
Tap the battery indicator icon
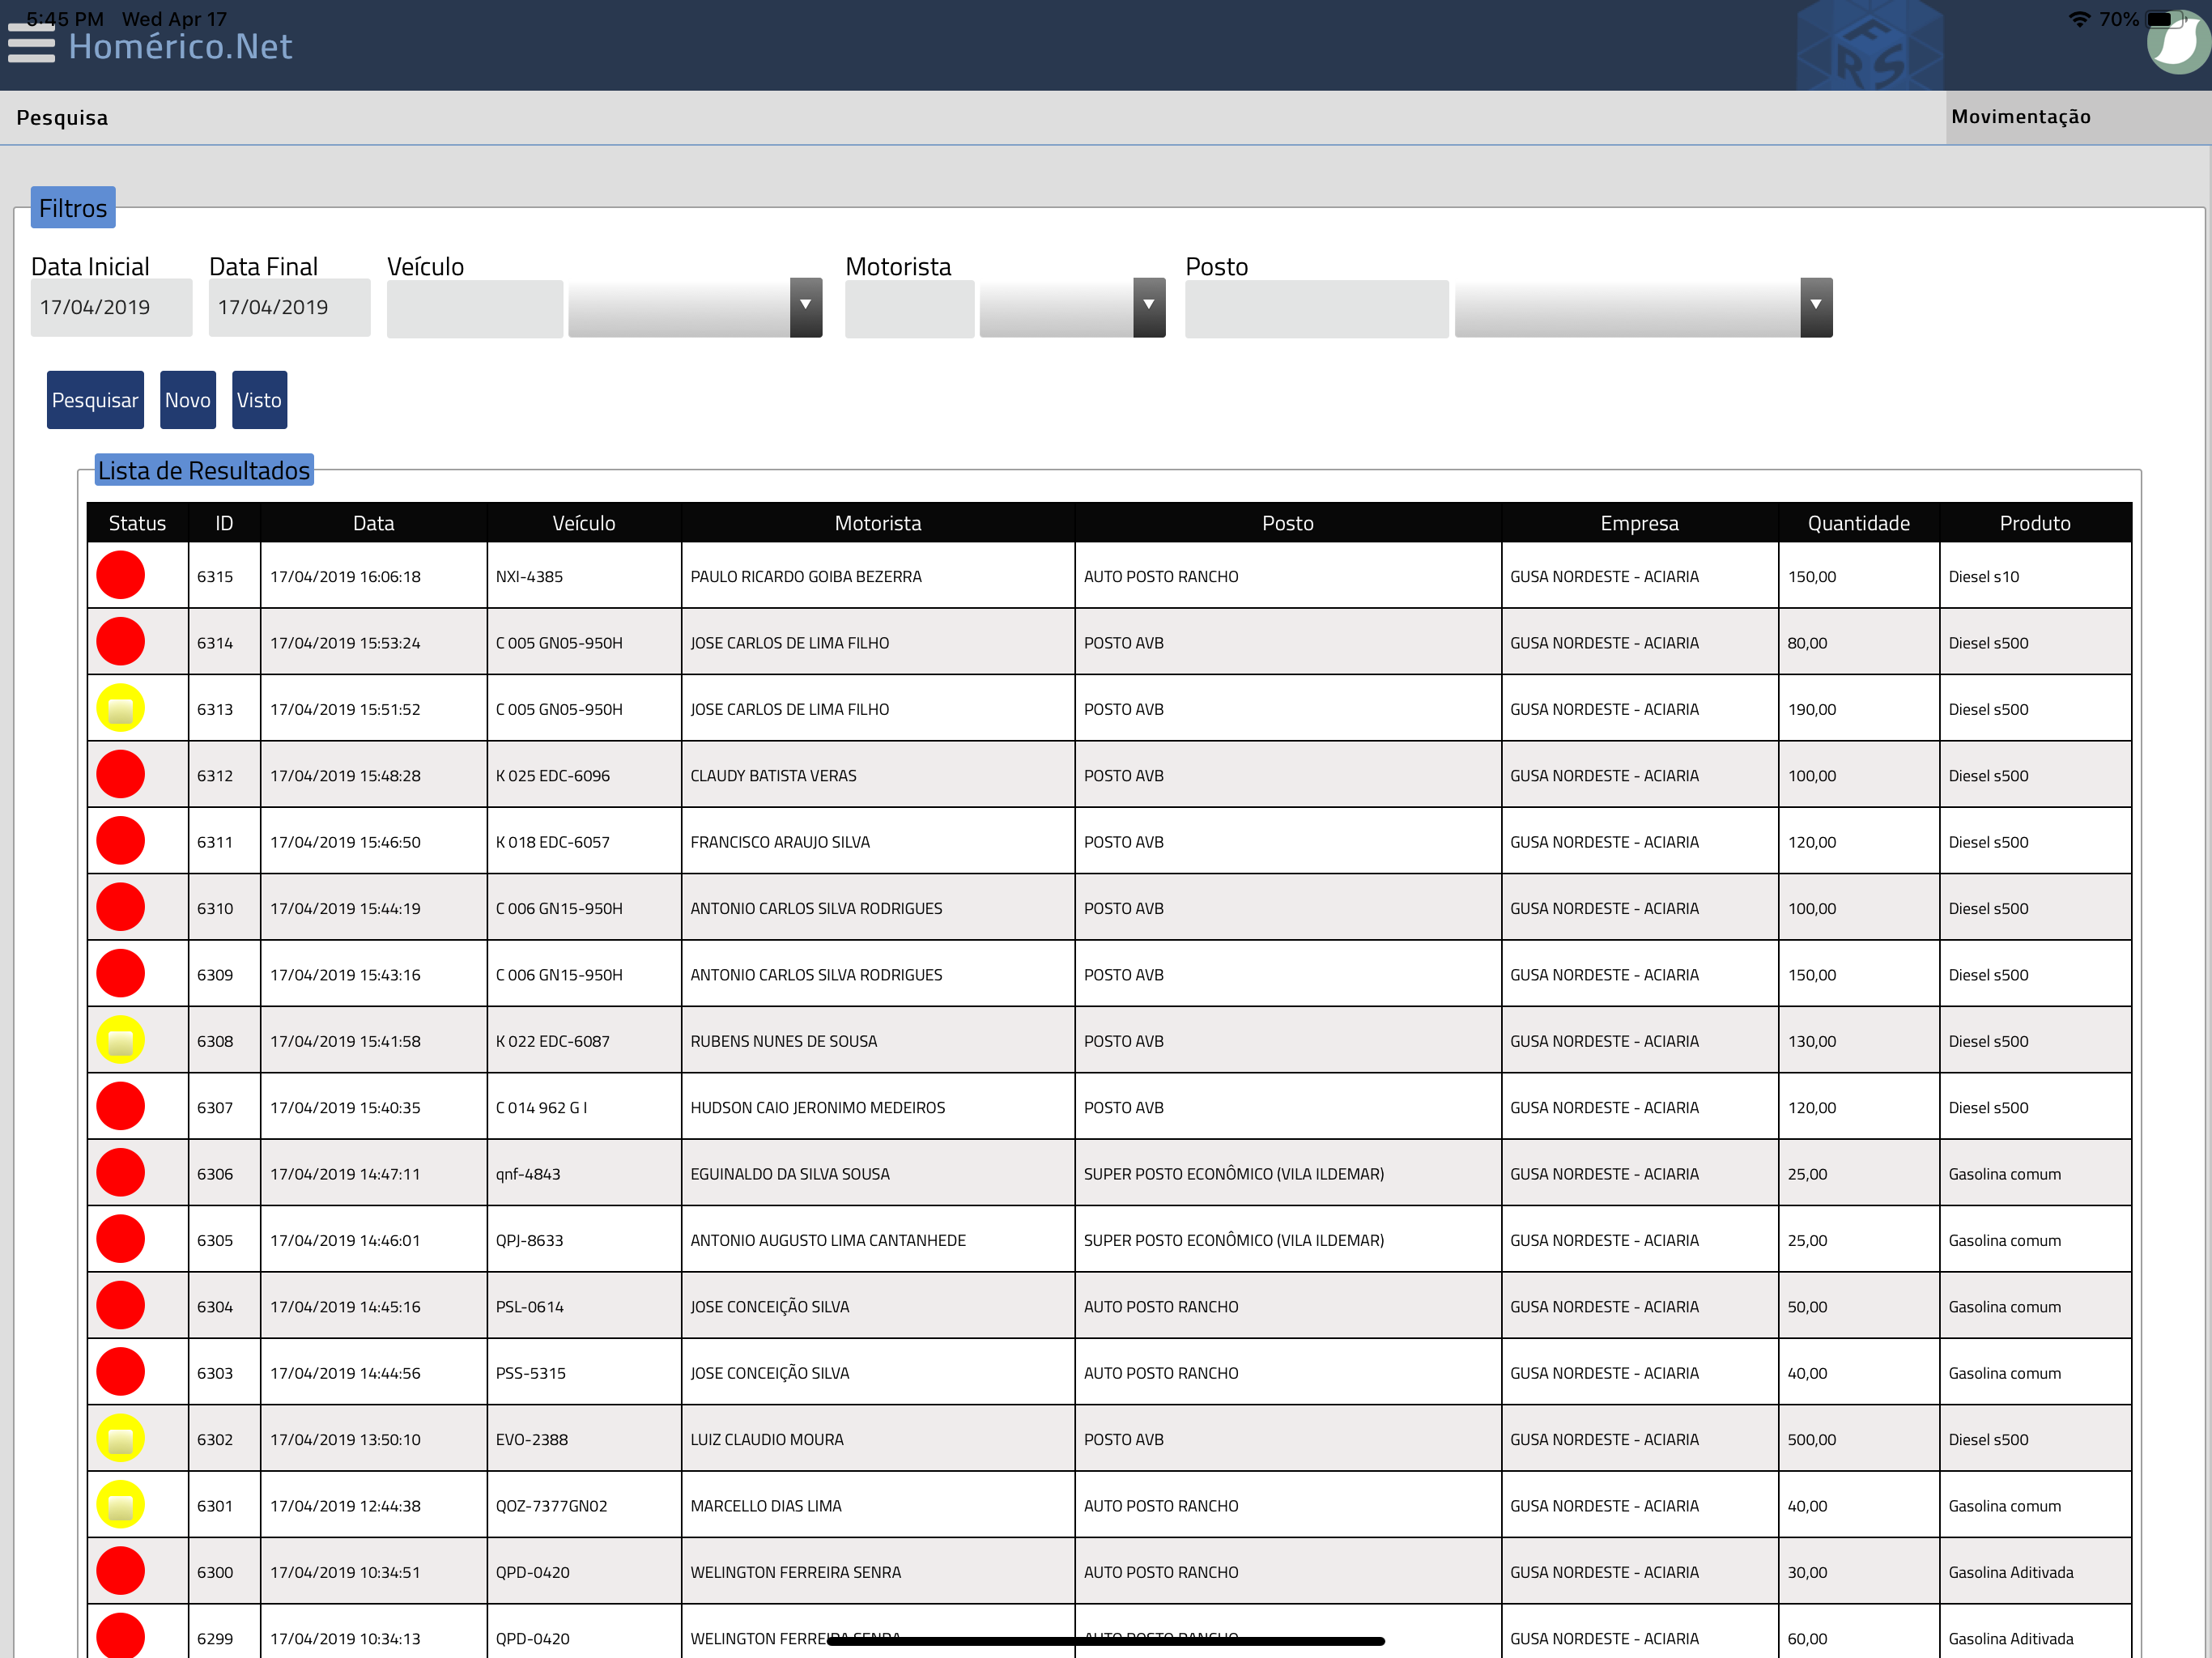[x=2166, y=19]
